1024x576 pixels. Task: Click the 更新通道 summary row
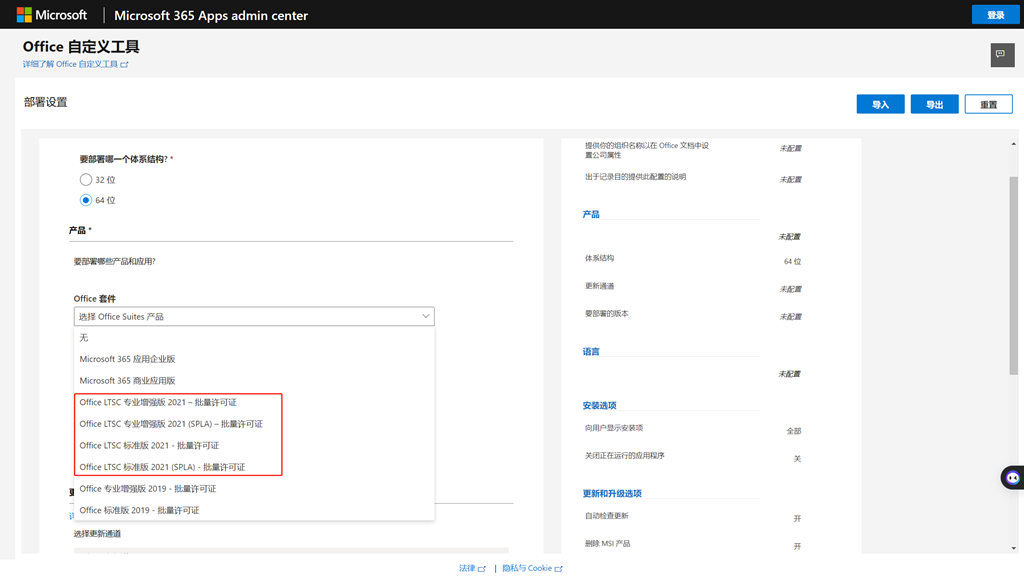coord(693,287)
